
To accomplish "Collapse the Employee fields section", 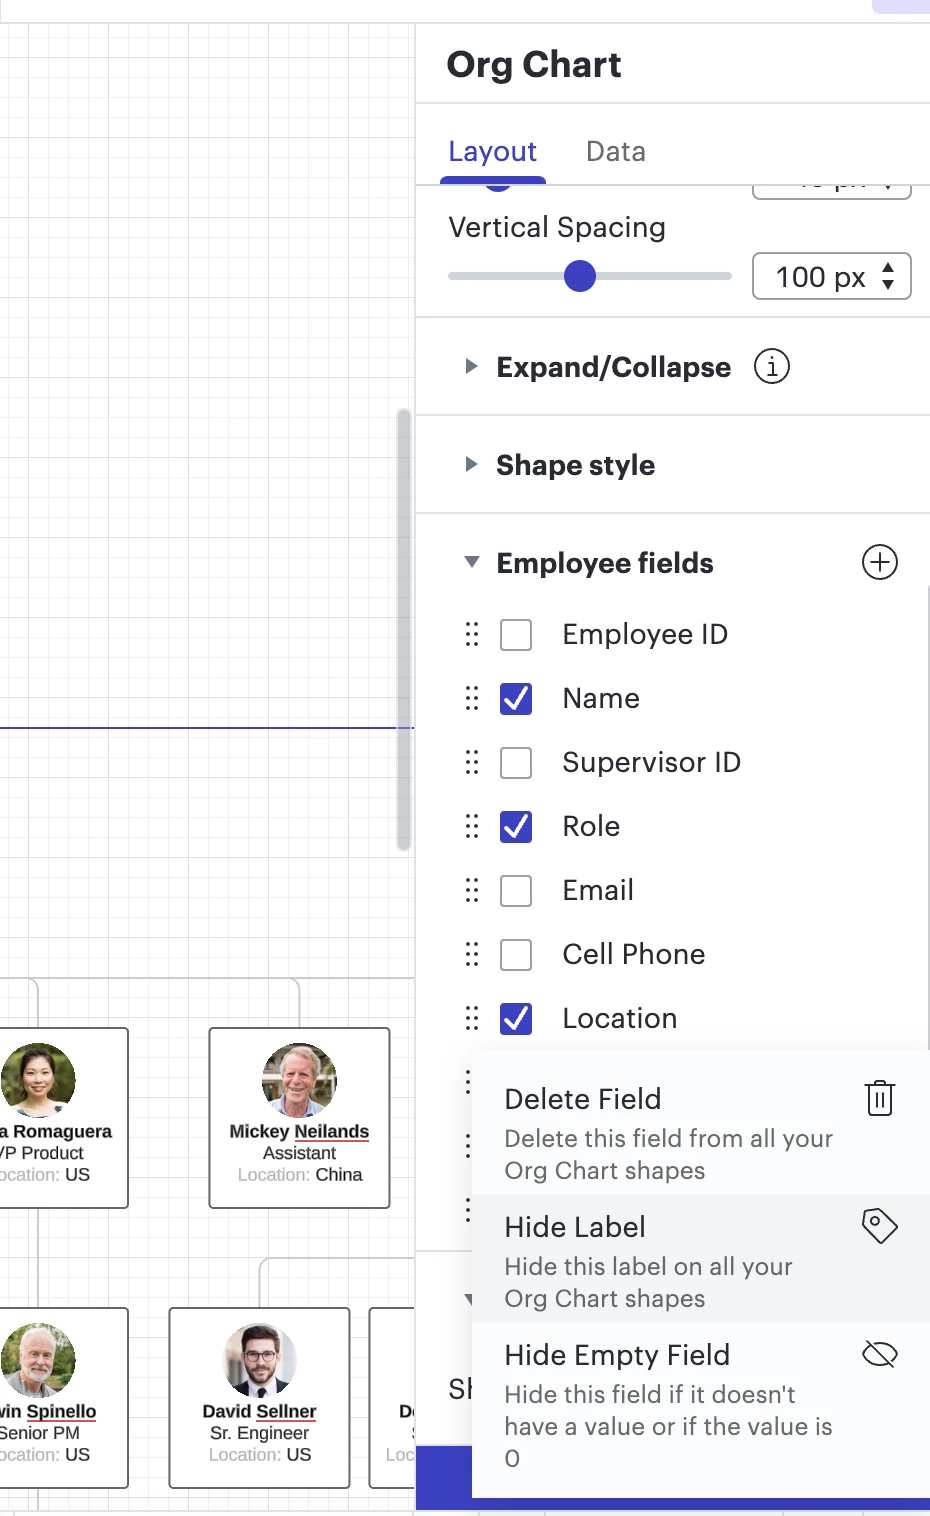I will [471, 562].
